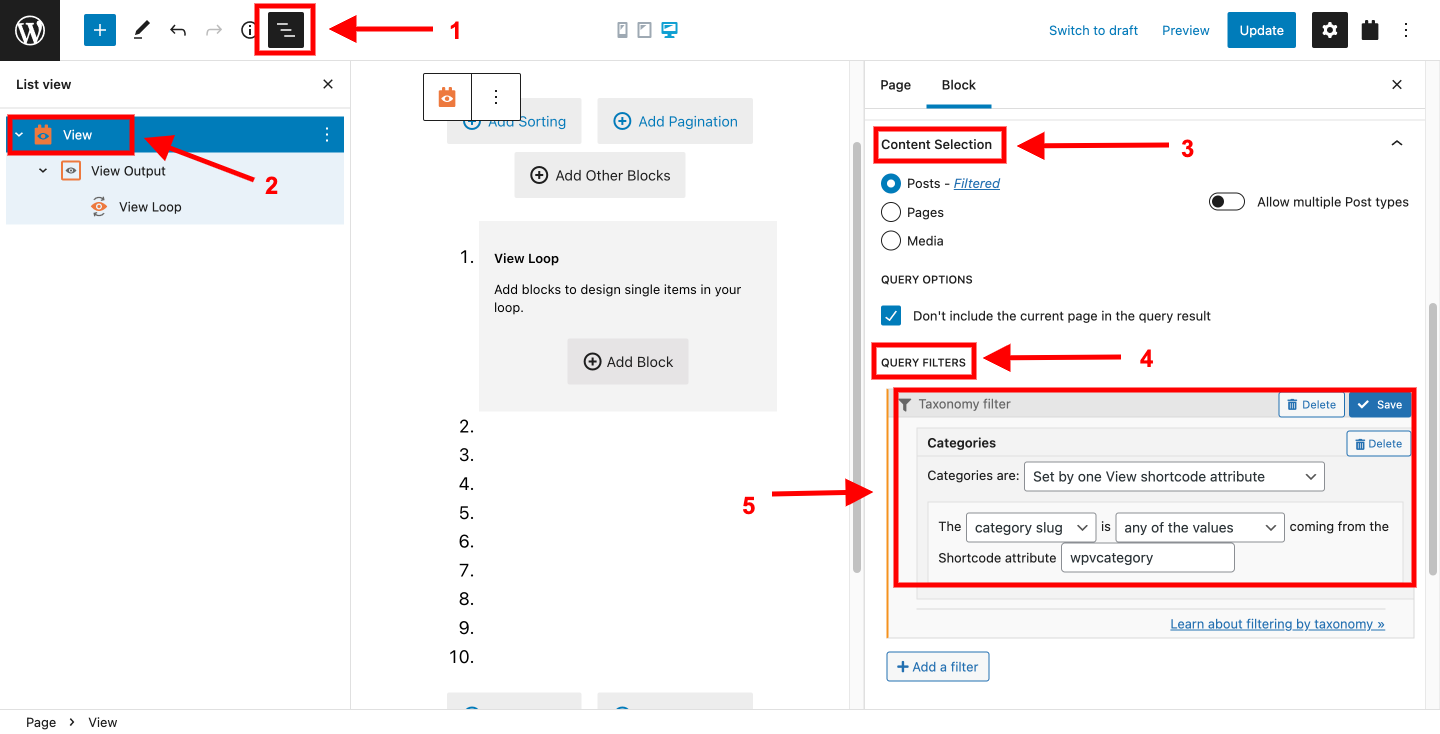Toggle the List View toolbar icon
This screenshot has width=1440, height=734.
pos(286,30)
